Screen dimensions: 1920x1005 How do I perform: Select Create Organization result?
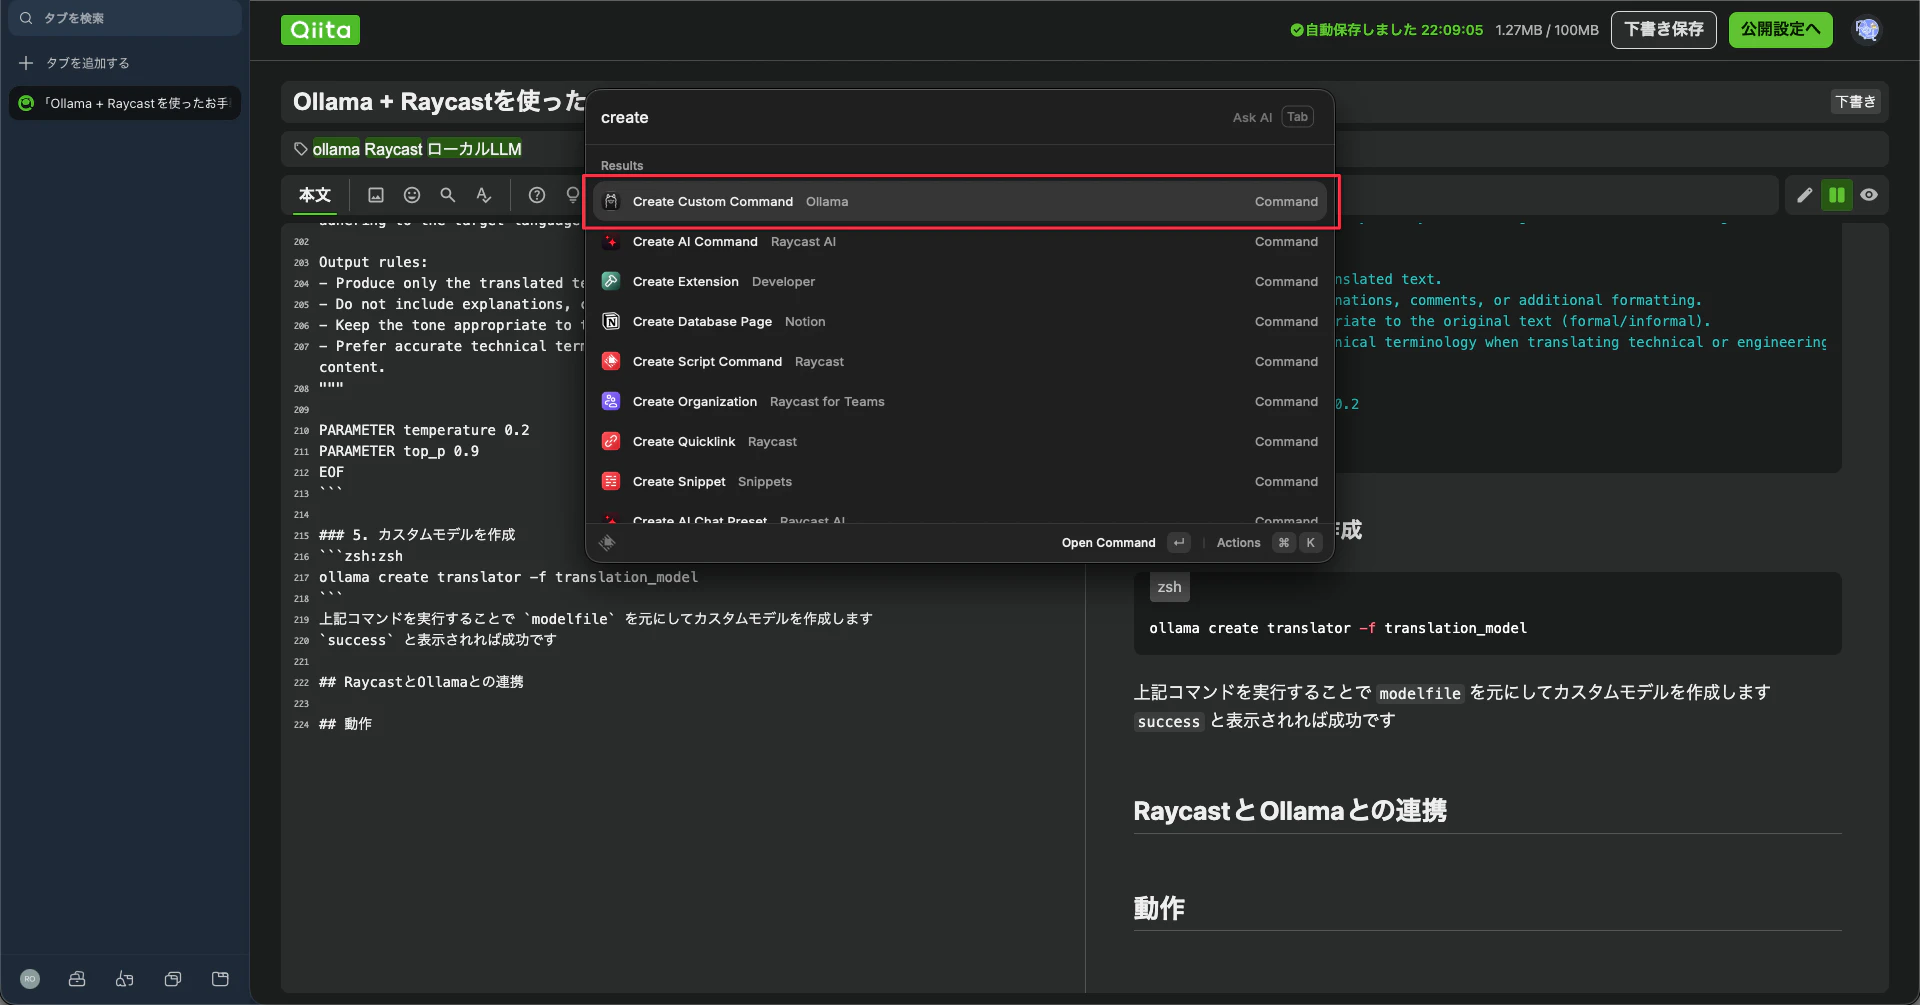point(960,401)
